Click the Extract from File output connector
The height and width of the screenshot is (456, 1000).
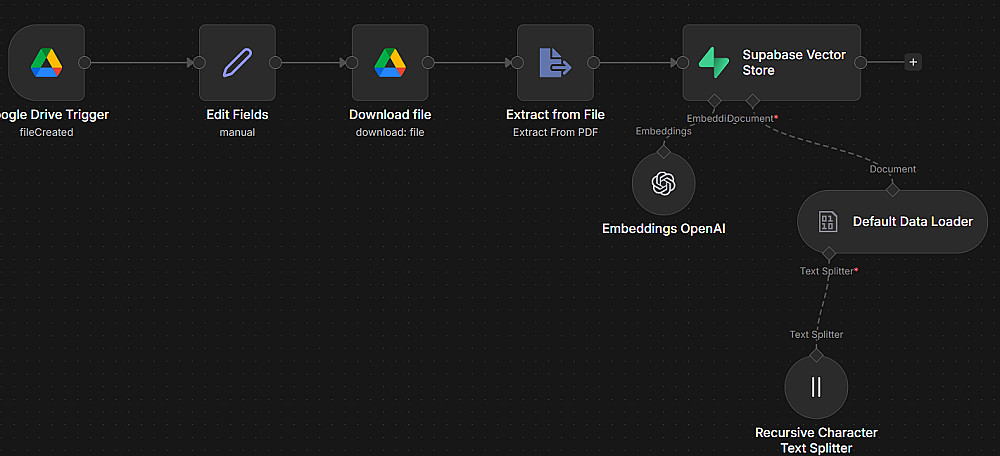tap(594, 63)
